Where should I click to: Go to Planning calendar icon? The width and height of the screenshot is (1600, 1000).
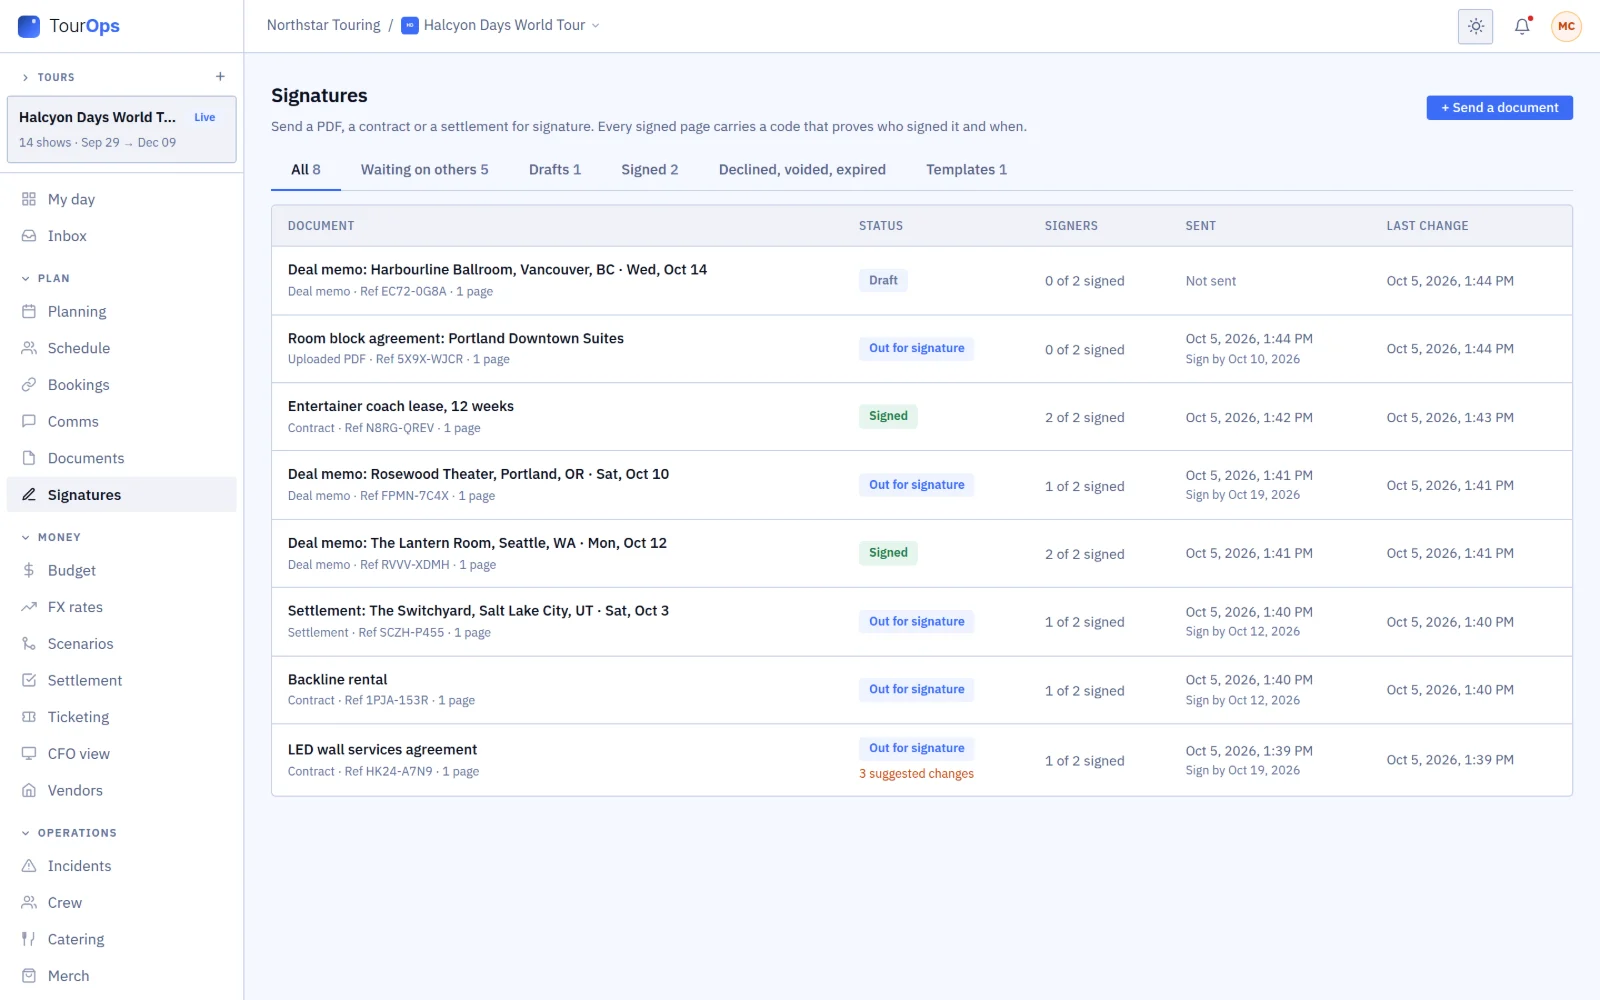[29, 312]
